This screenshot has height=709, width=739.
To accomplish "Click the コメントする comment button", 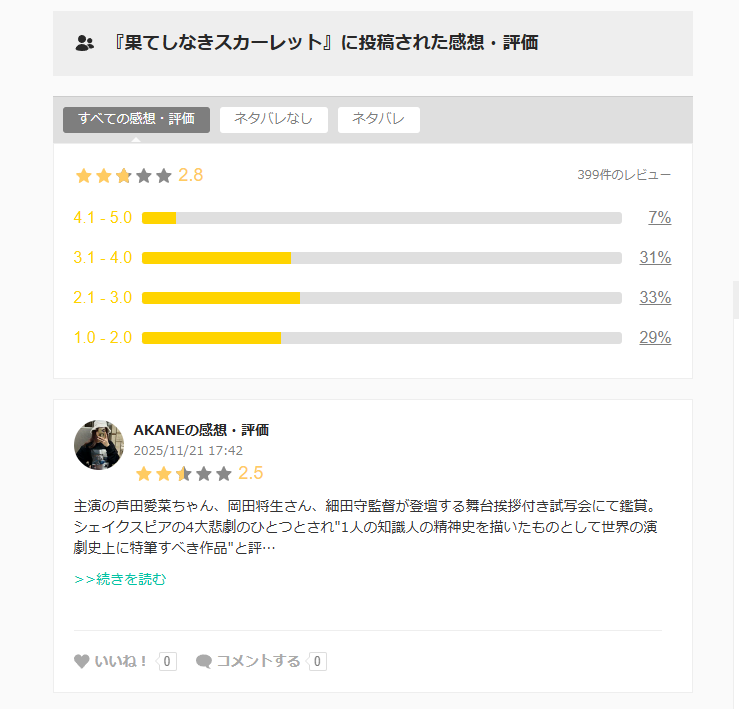I will (x=258, y=661).
